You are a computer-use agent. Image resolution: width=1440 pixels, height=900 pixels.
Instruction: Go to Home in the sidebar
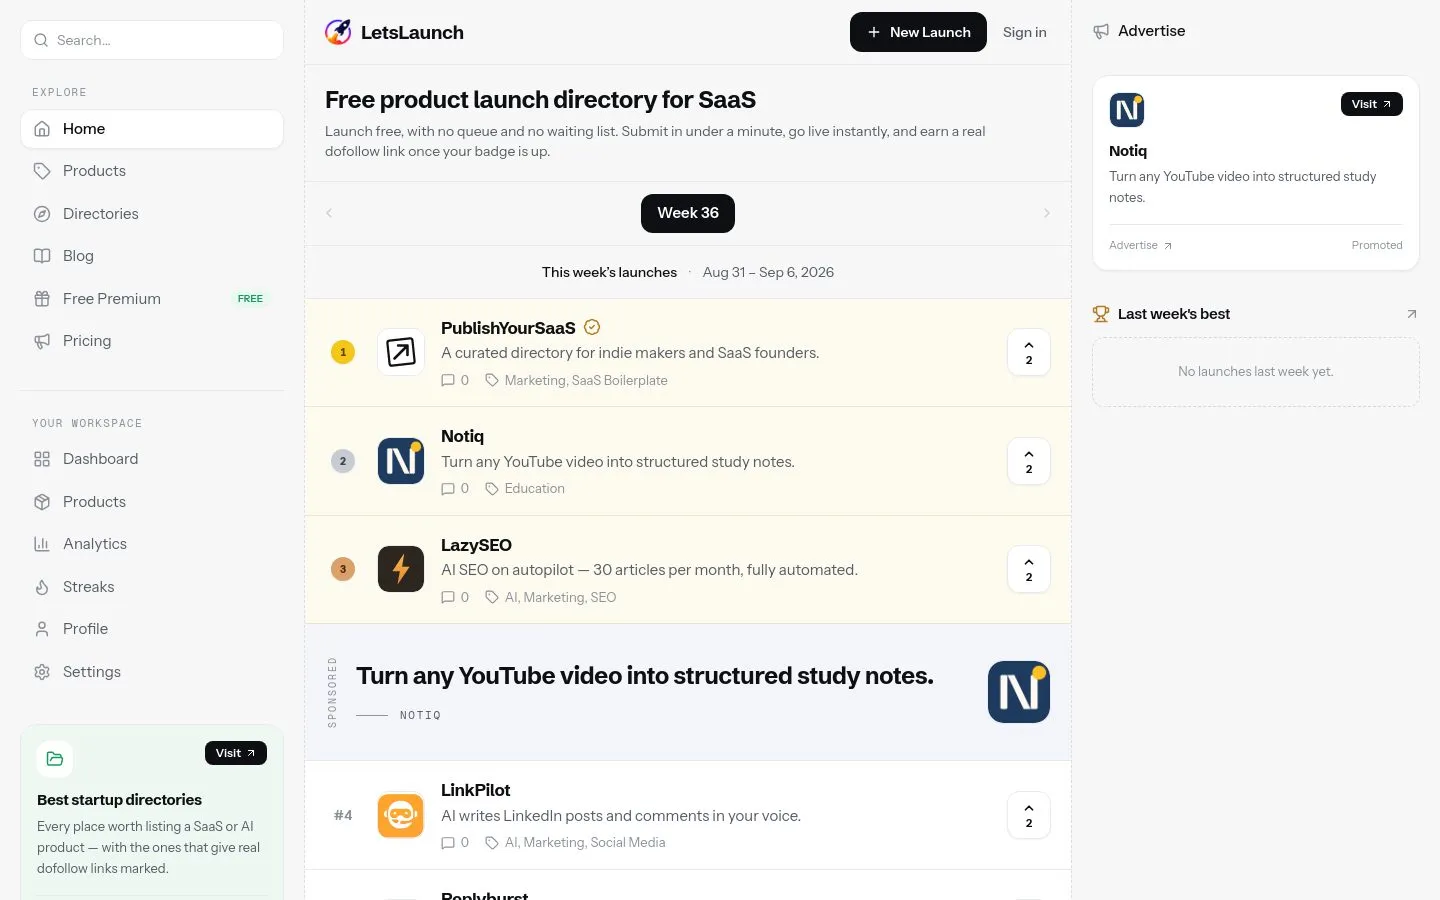click(x=152, y=129)
